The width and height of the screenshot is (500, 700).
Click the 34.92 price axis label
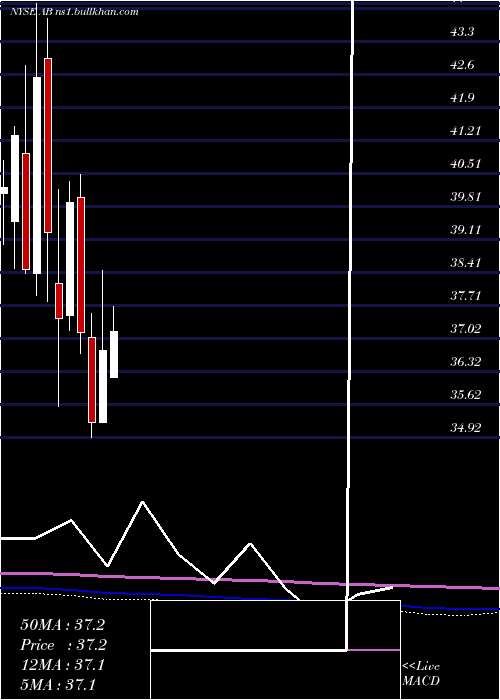pyautogui.click(x=465, y=428)
